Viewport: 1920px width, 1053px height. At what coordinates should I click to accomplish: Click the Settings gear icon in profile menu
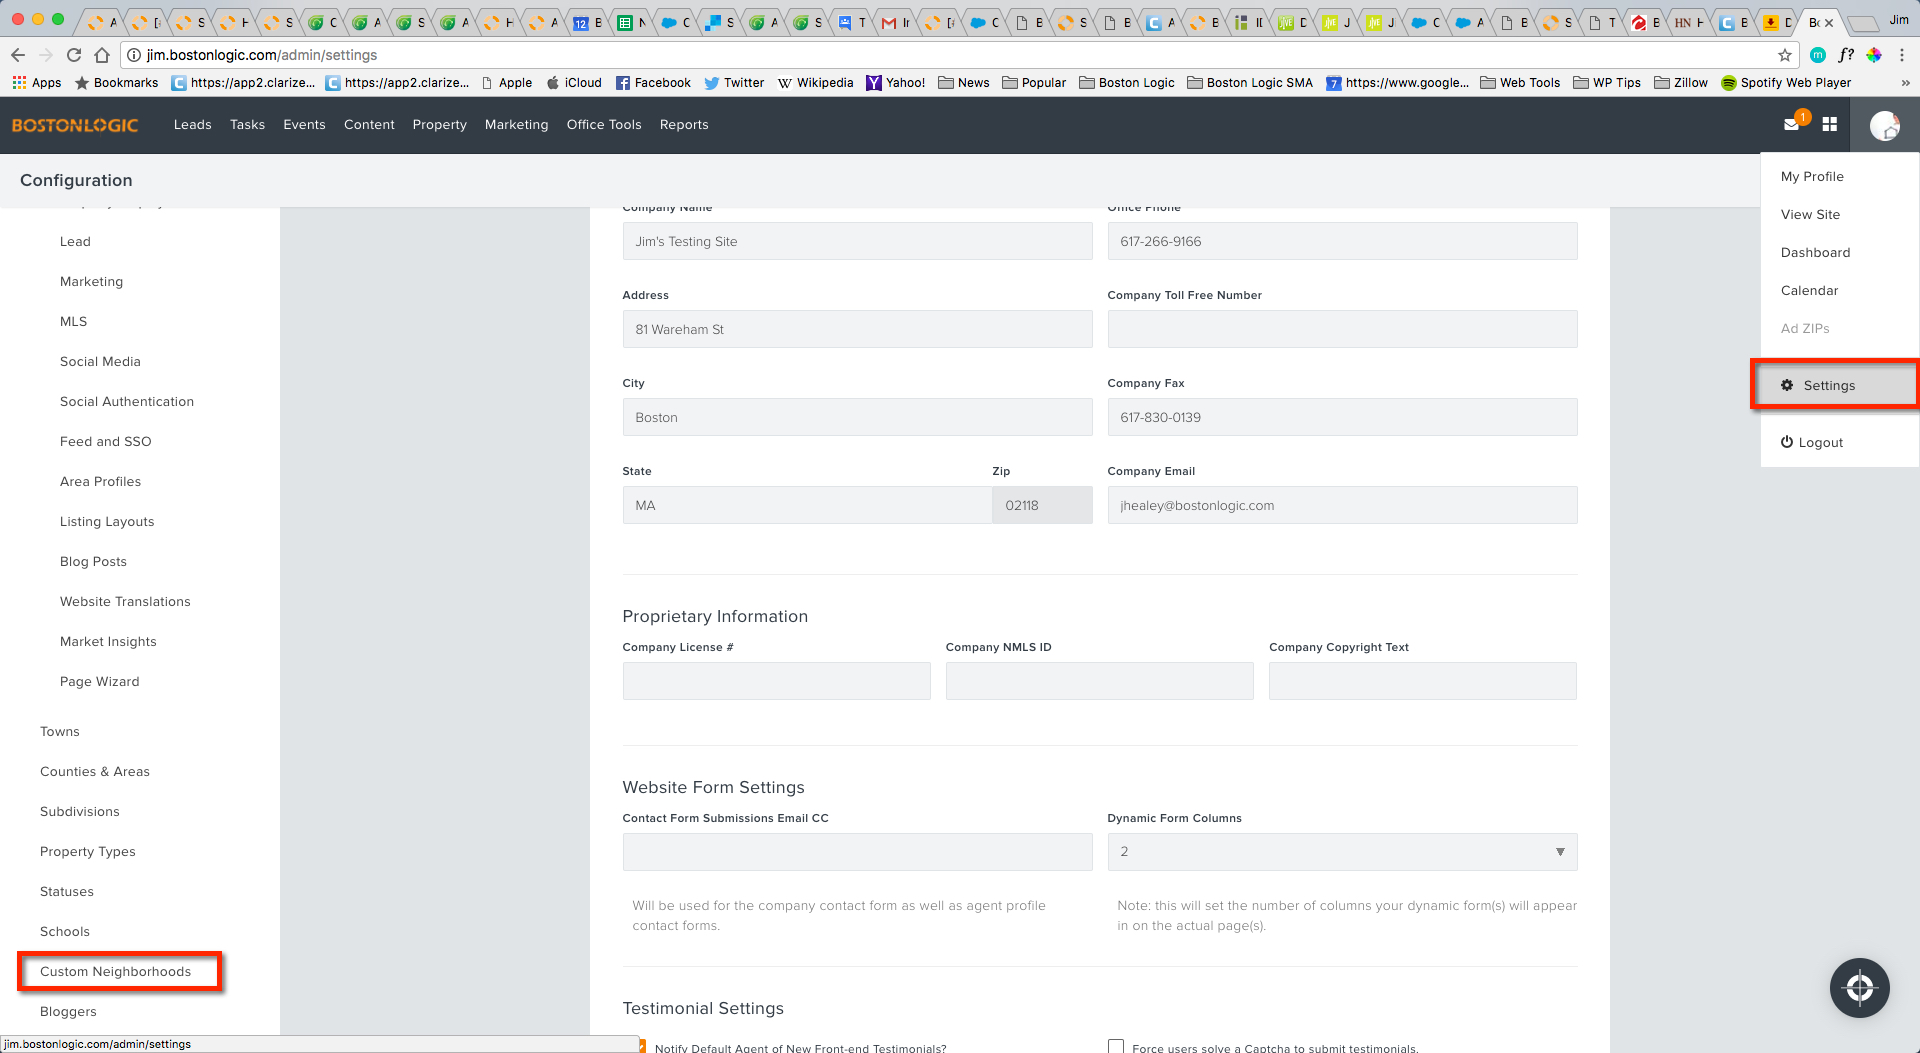pyautogui.click(x=1787, y=384)
